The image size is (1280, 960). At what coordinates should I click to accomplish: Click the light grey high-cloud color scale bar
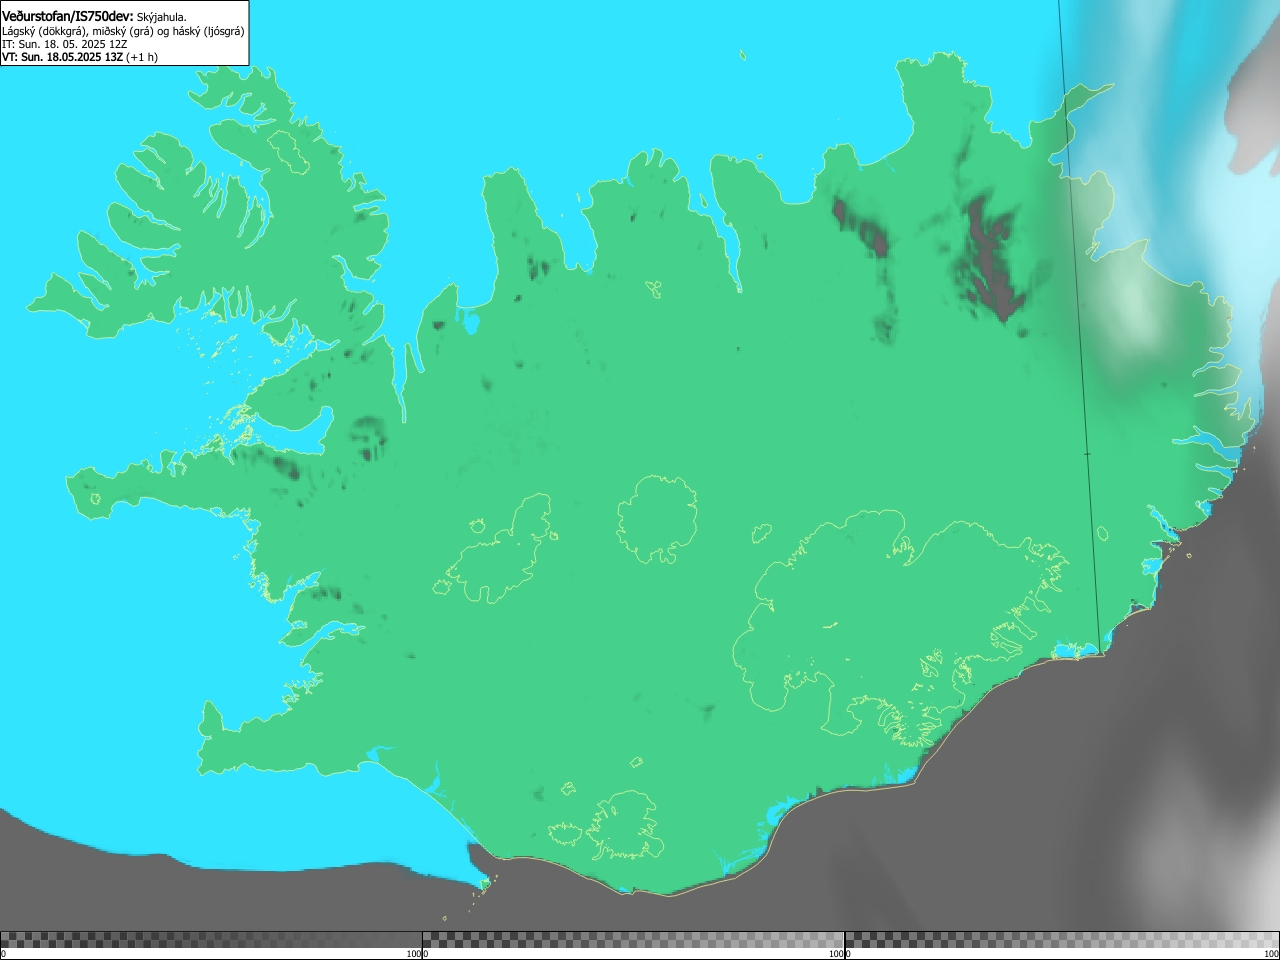[x=1062, y=940]
